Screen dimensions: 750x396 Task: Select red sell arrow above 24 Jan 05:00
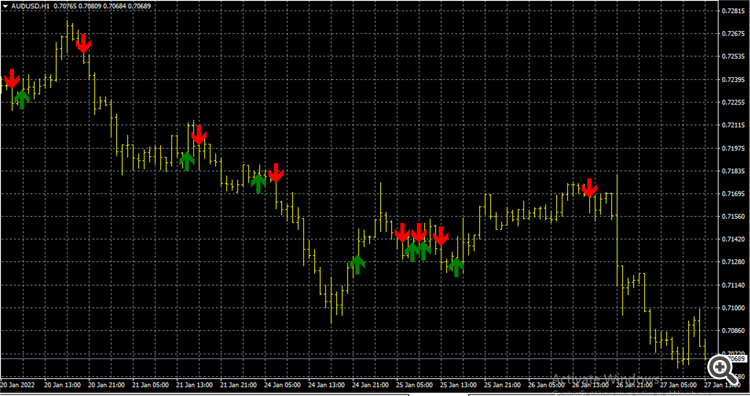point(276,173)
